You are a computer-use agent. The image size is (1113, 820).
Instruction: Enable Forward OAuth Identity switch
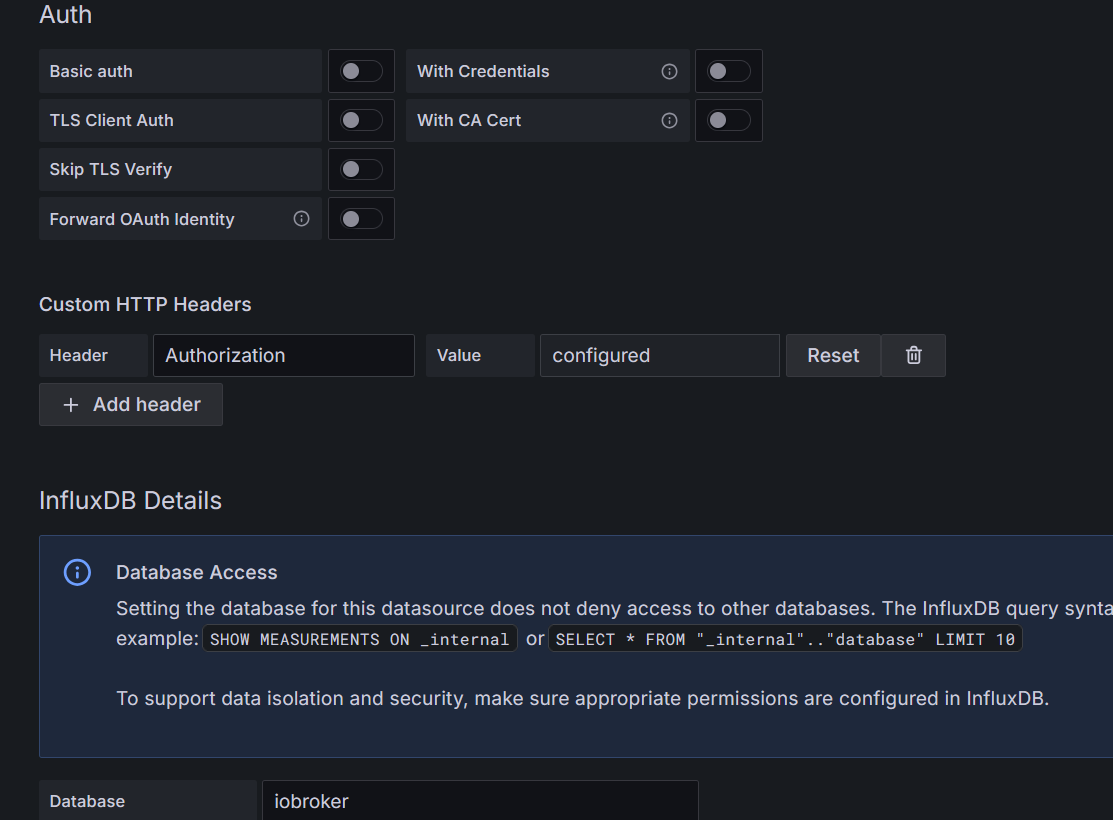click(x=361, y=219)
